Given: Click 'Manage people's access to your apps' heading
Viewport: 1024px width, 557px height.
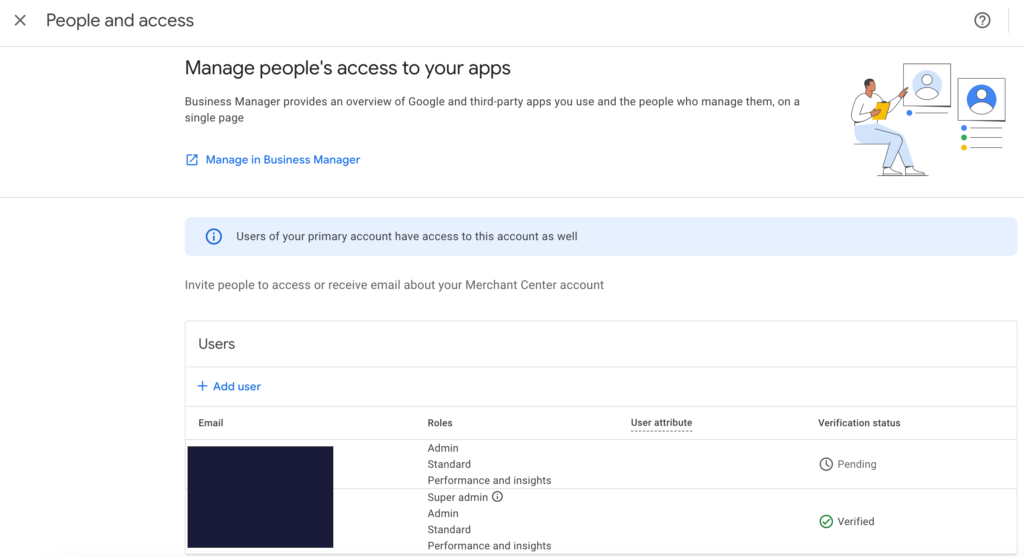Looking at the screenshot, I should [348, 68].
